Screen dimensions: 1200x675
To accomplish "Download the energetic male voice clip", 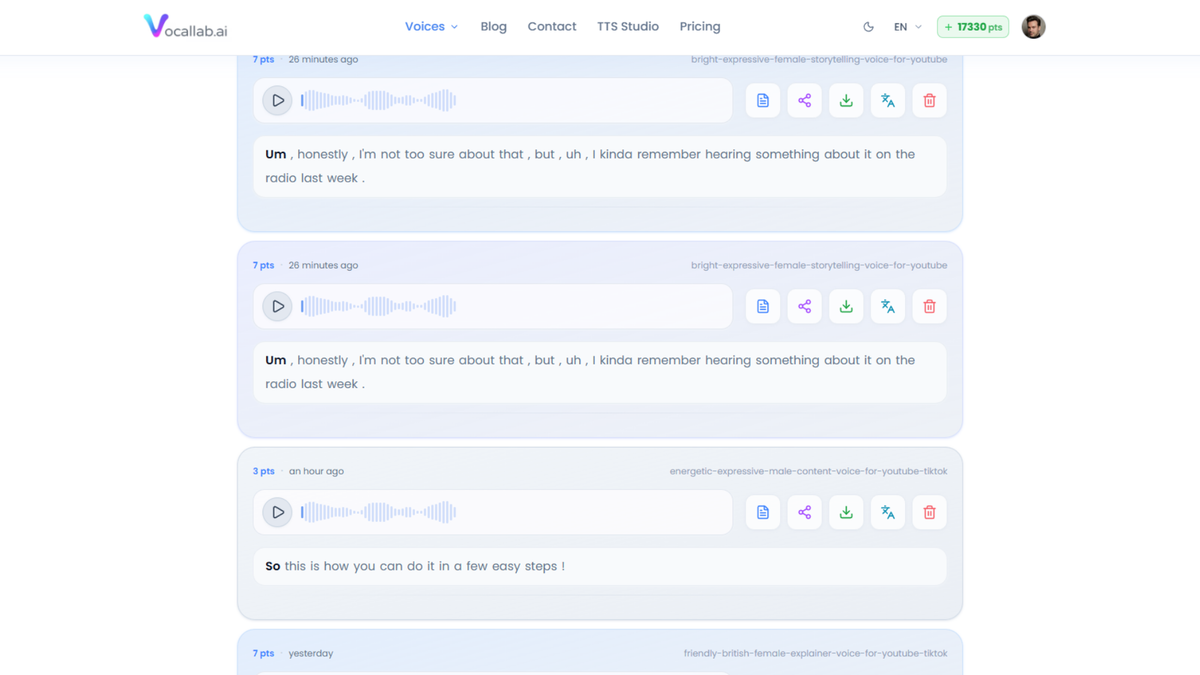I will point(846,512).
